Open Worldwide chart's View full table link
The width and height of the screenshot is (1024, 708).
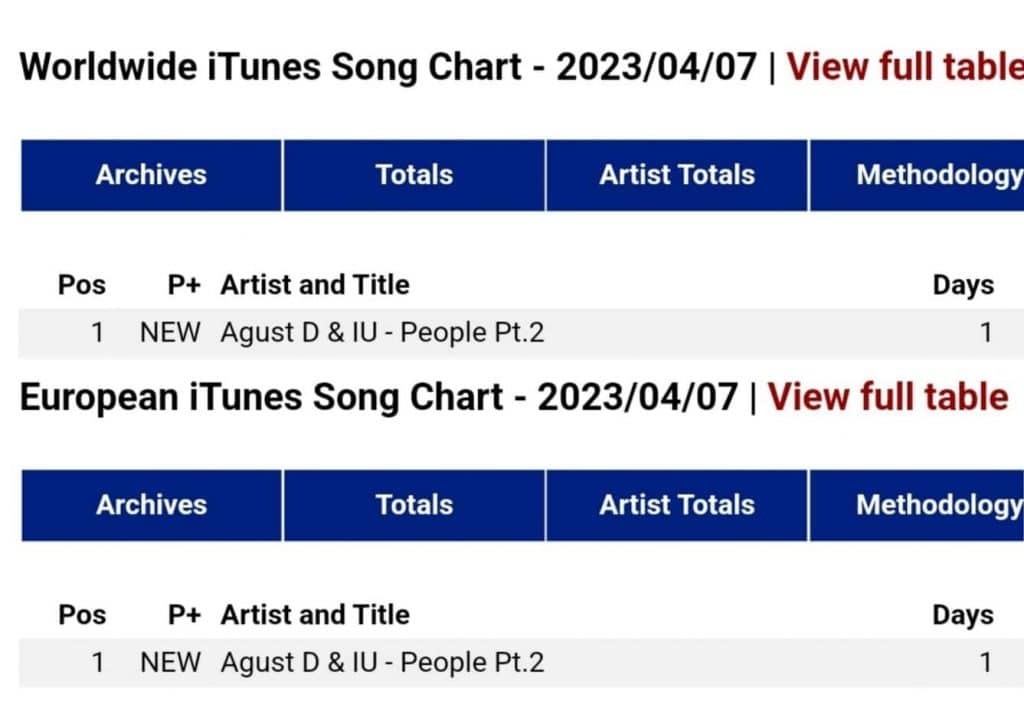[905, 67]
